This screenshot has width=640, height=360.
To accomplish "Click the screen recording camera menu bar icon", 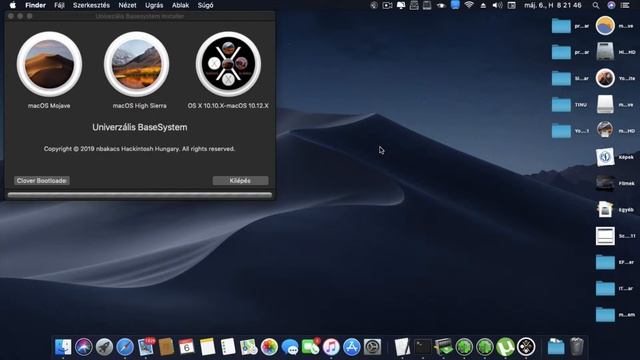I will pos(387,5).
